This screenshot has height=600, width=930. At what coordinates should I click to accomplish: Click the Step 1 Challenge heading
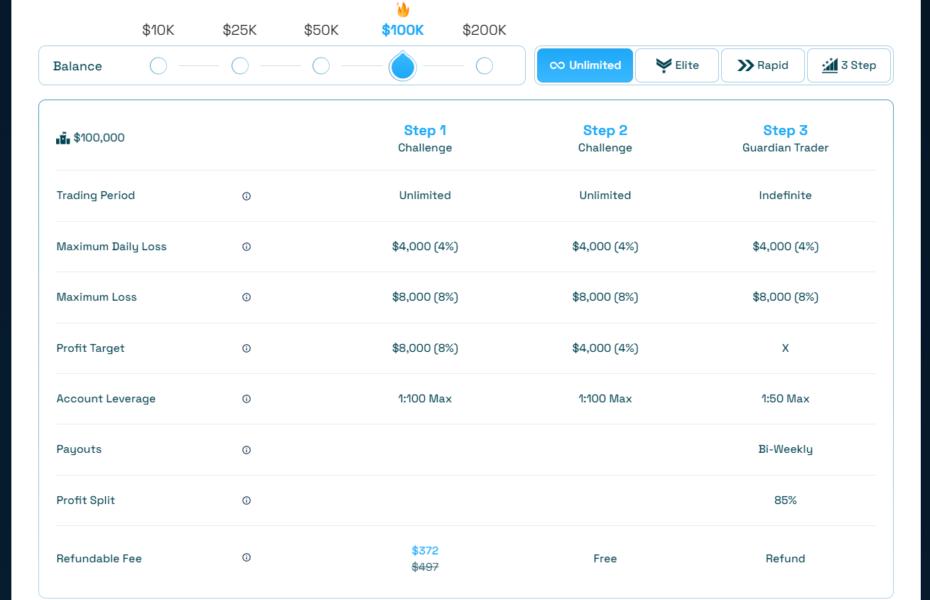[x=425, y=138]
